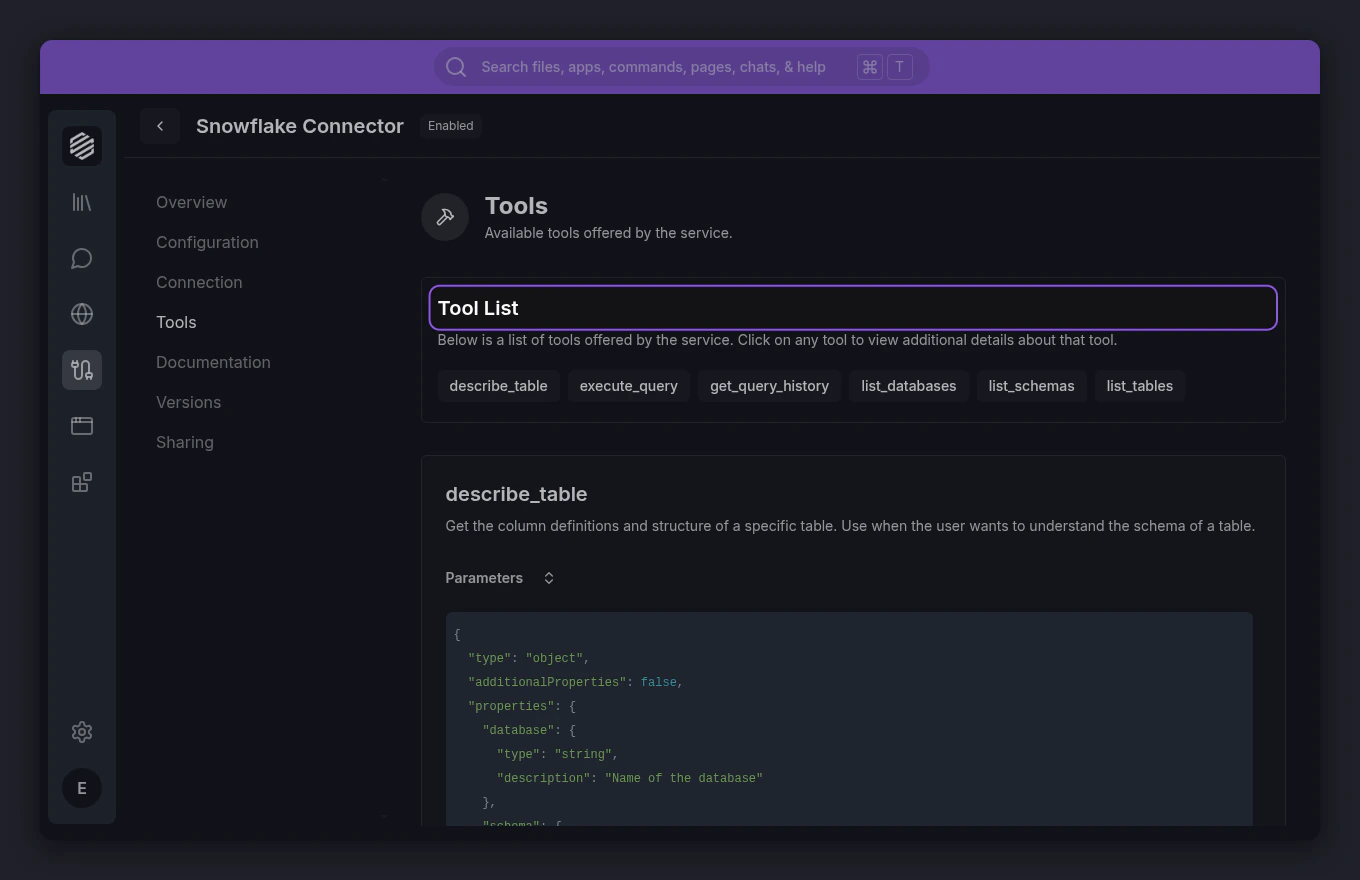The width and height of the screenshot is (1360, 880).
Task: Click the "Name of the database" description text
Action: [x=684, y=778]
